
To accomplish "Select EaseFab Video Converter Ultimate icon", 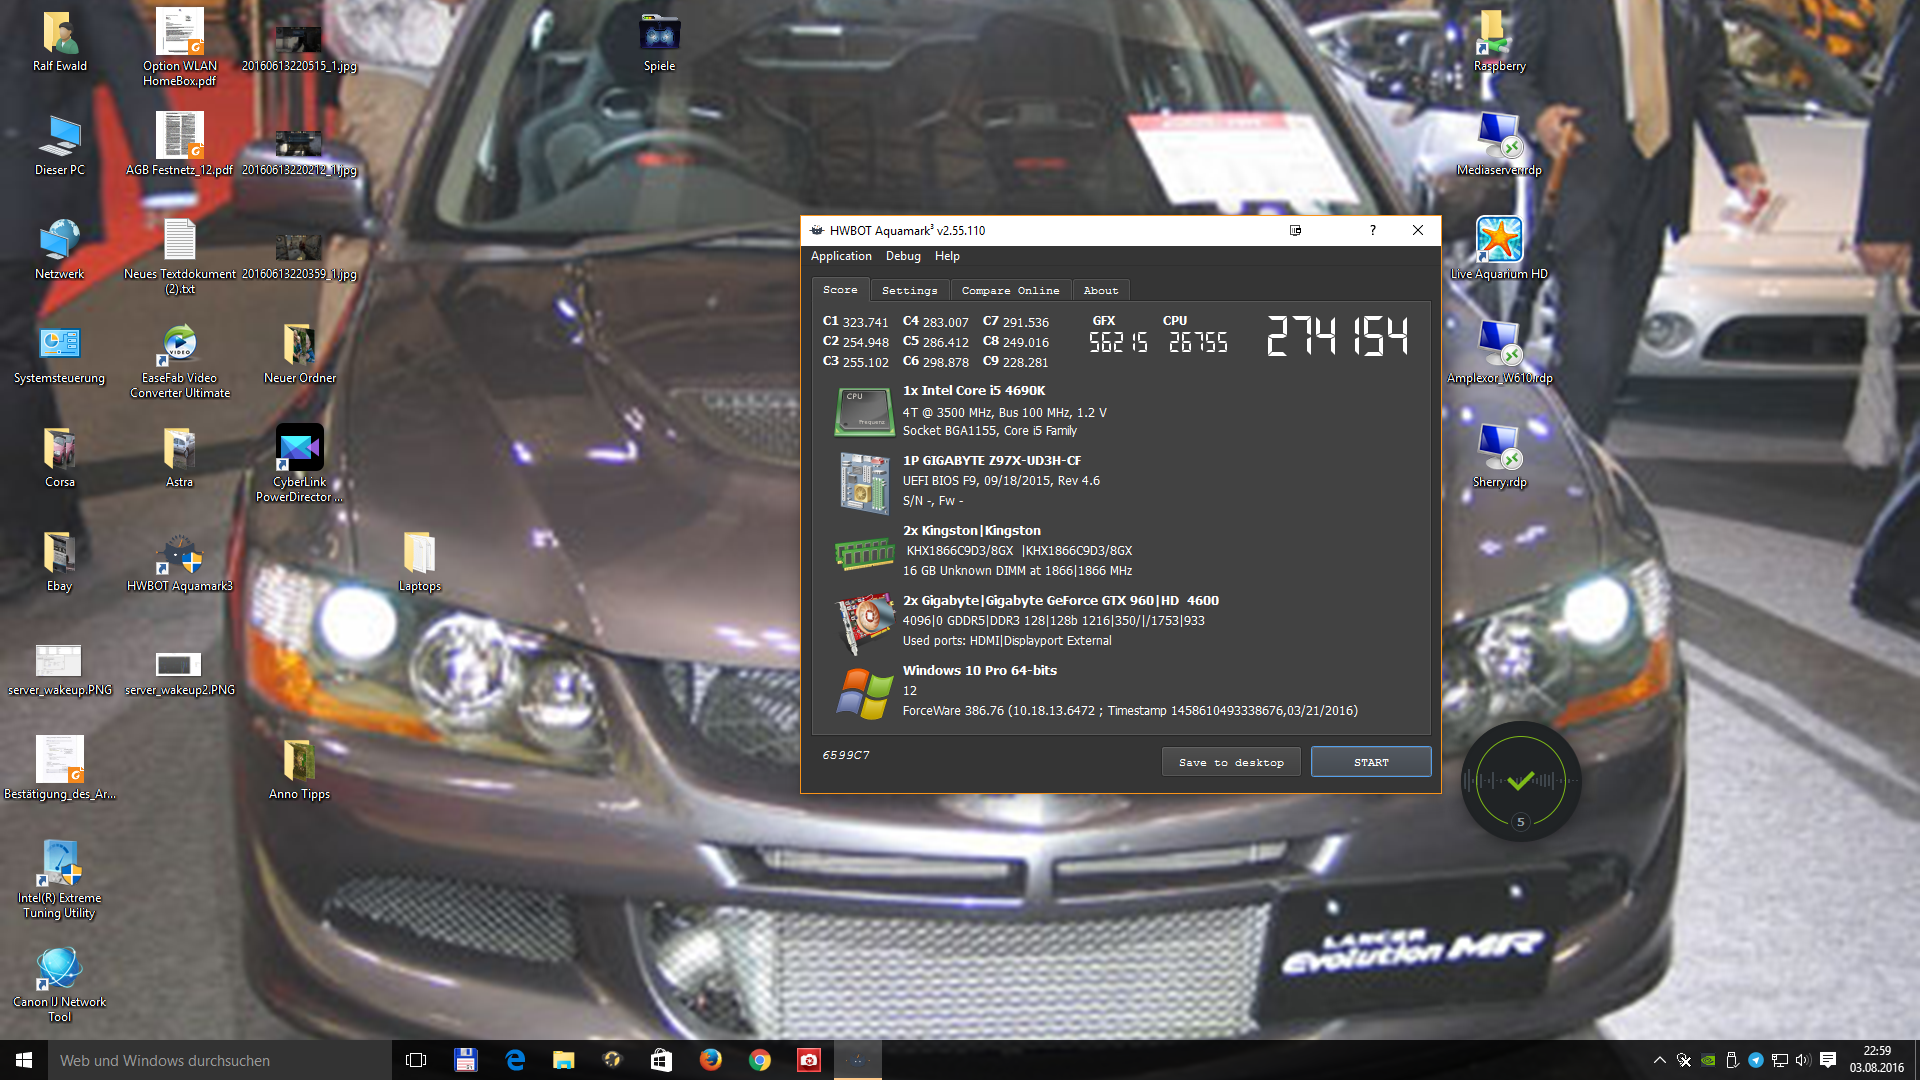I will pos(180,361).
